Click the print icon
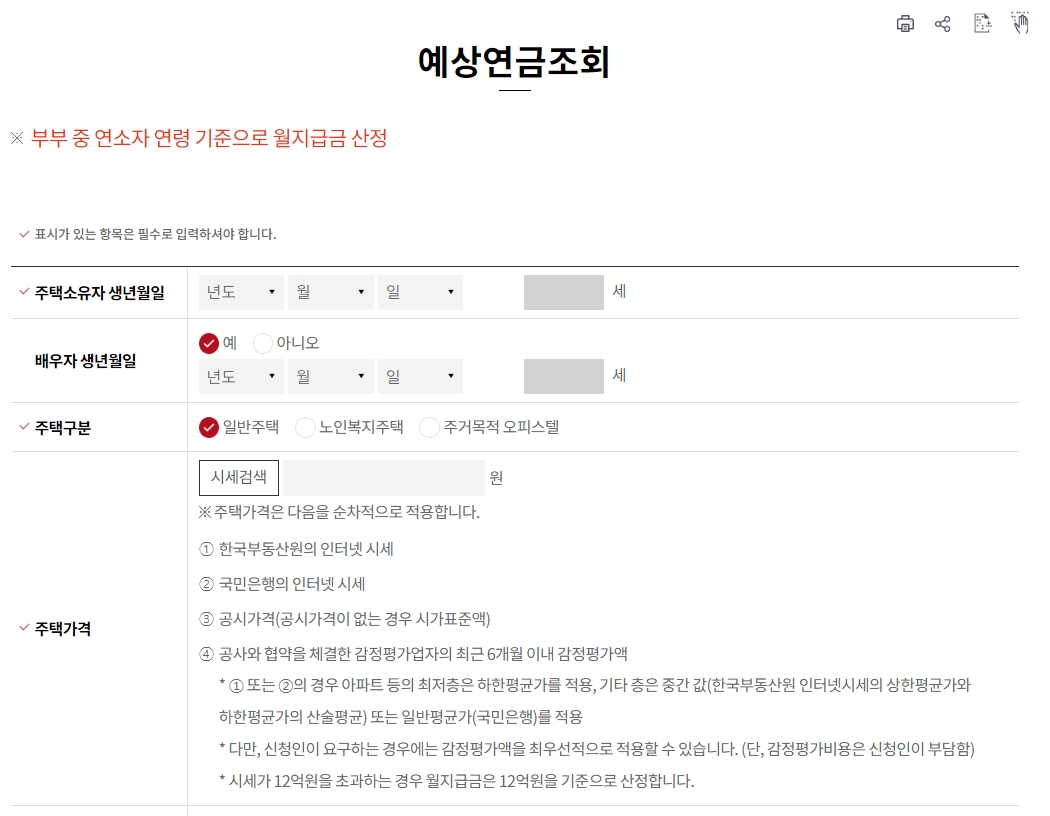 (x=905, y=24)
